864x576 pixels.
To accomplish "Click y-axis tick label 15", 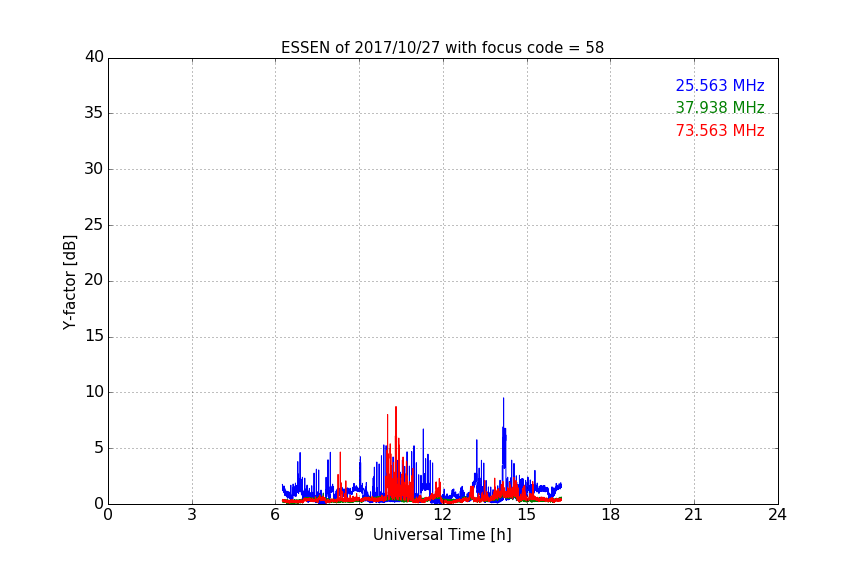I will [94, 336].
